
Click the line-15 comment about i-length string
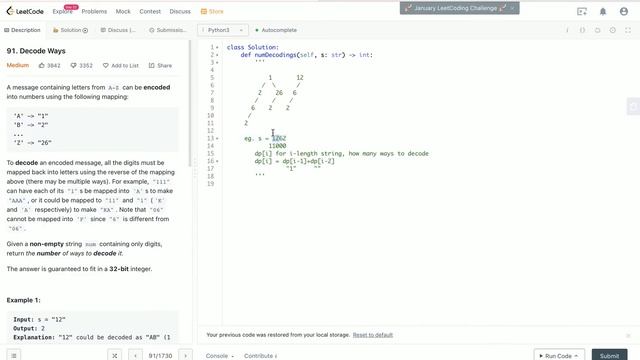tap(342, 153)
